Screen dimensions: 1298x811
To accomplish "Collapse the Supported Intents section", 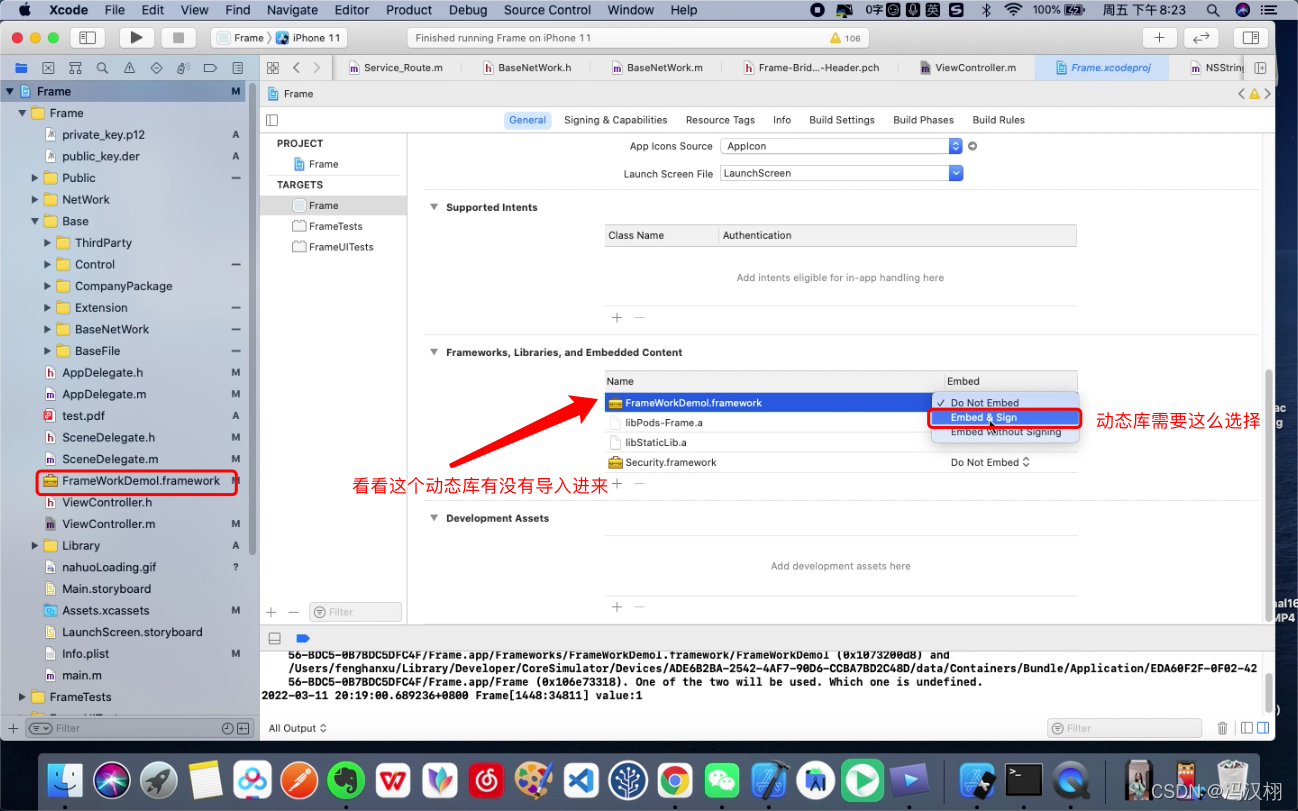I will (x=434, y=207).
